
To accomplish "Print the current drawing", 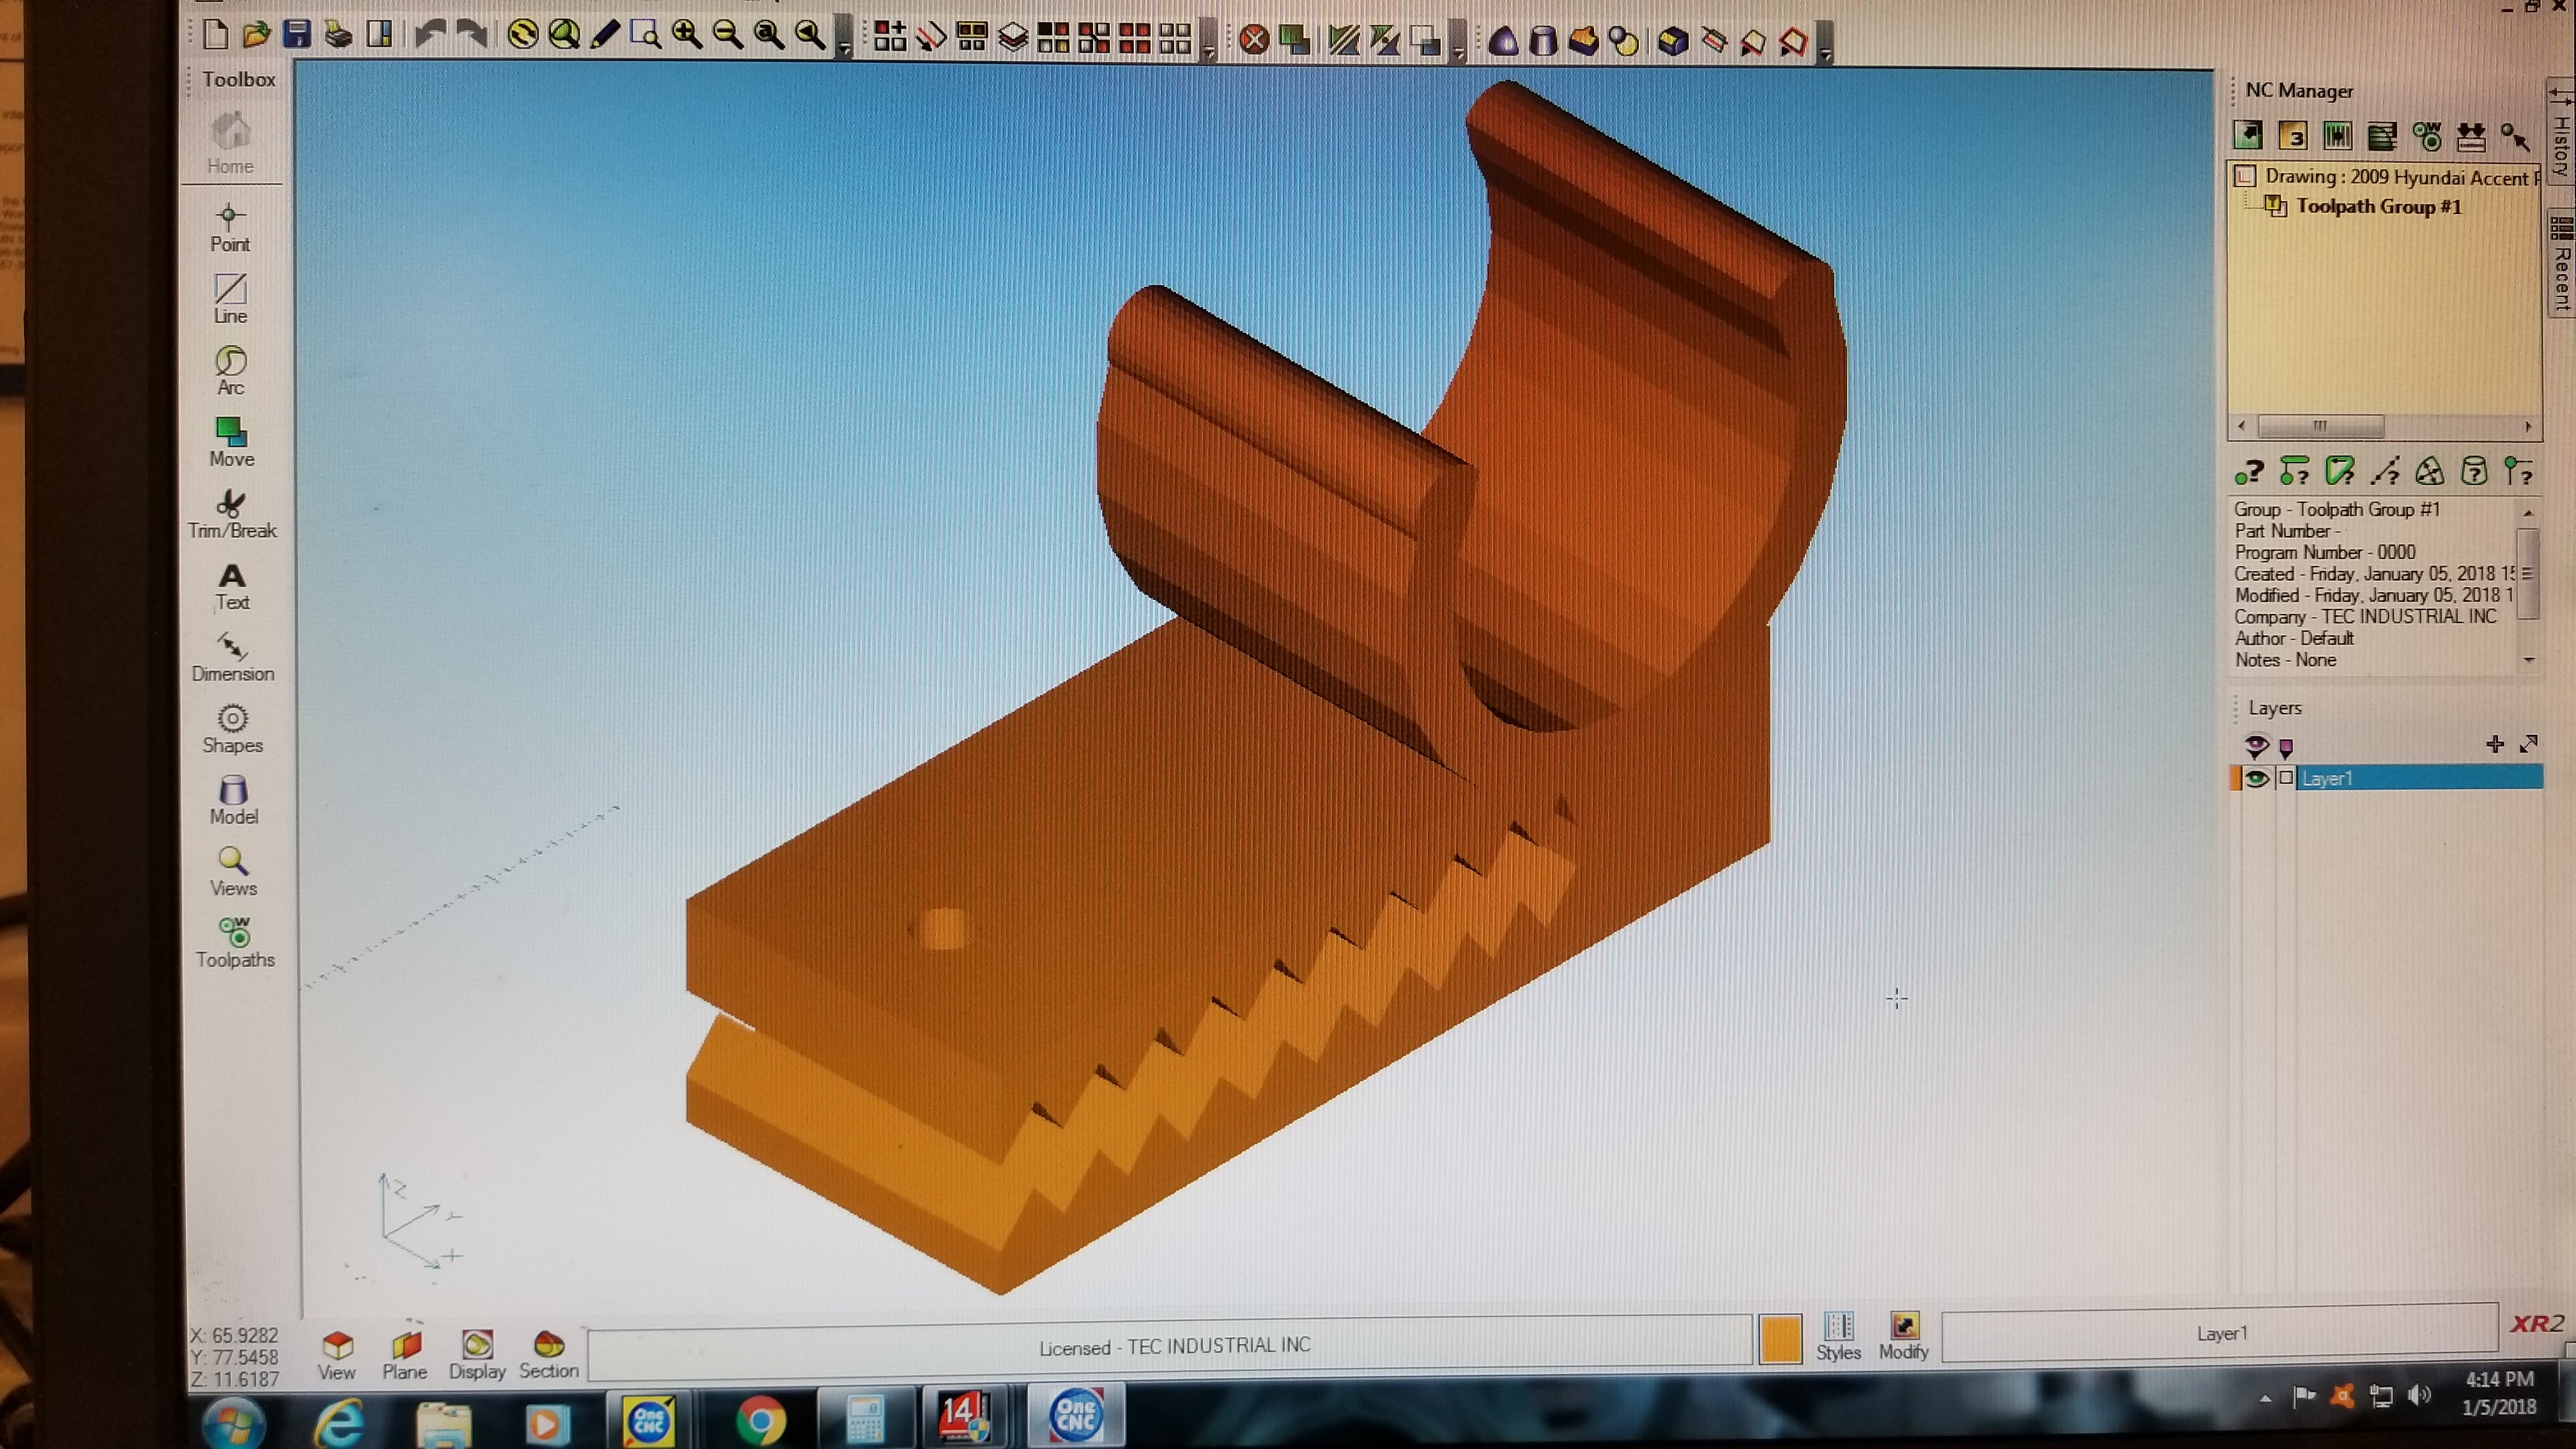I will tap(338, 35).
